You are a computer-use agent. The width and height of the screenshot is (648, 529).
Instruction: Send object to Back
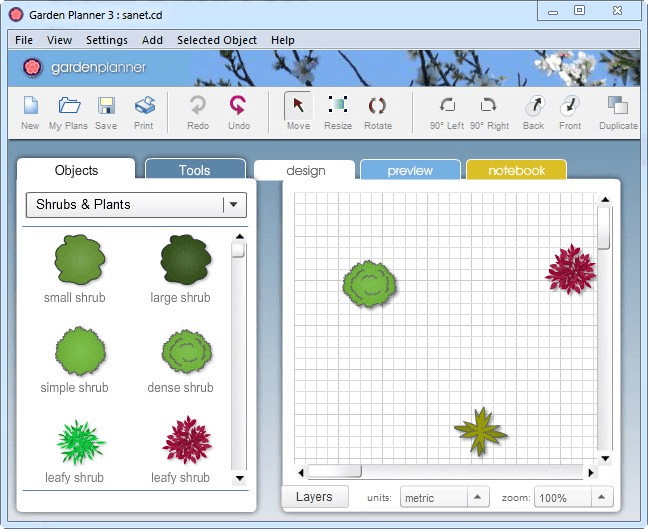point(533,106)
